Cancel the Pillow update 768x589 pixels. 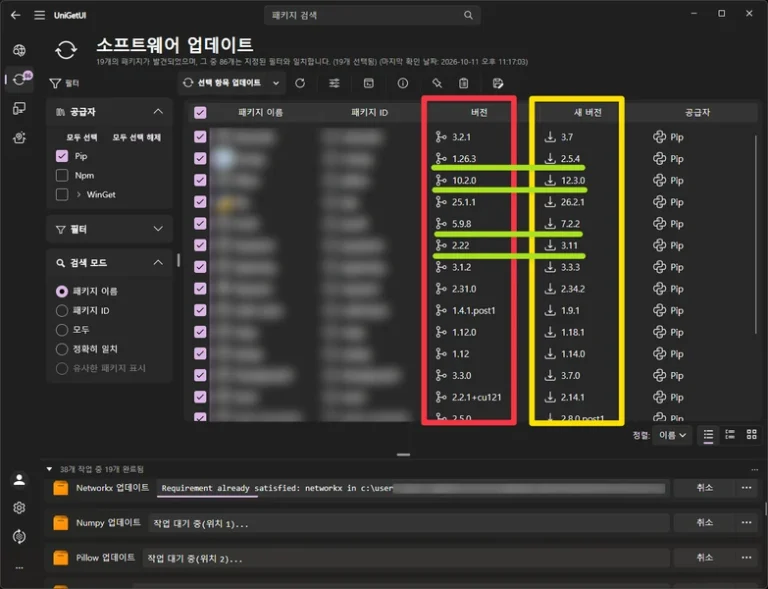[704, 557]
